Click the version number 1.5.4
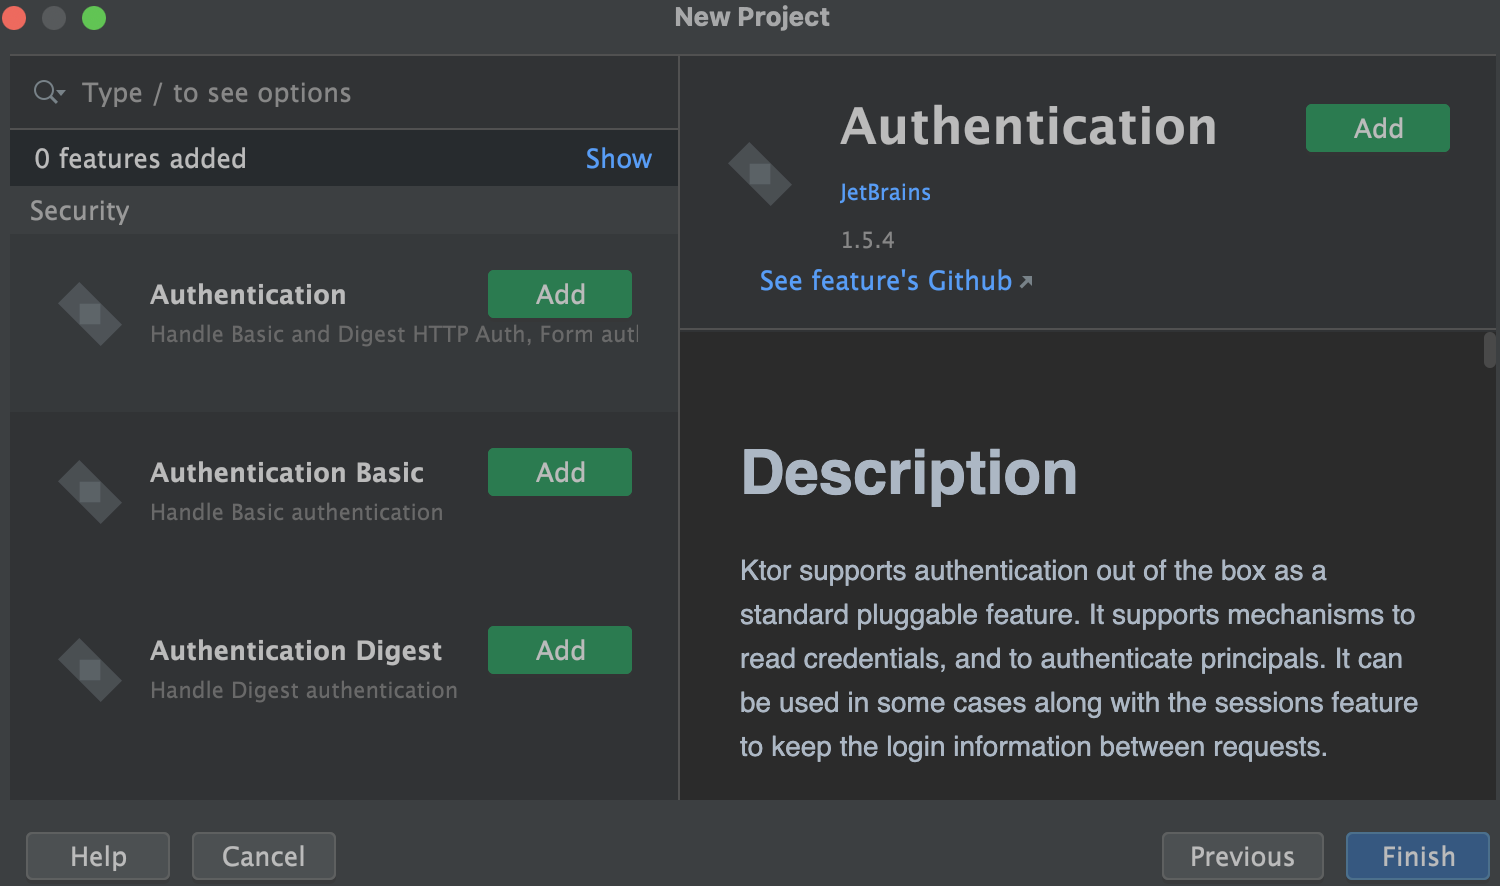This screenshot has width=1500, height=886. coord(867,240)
